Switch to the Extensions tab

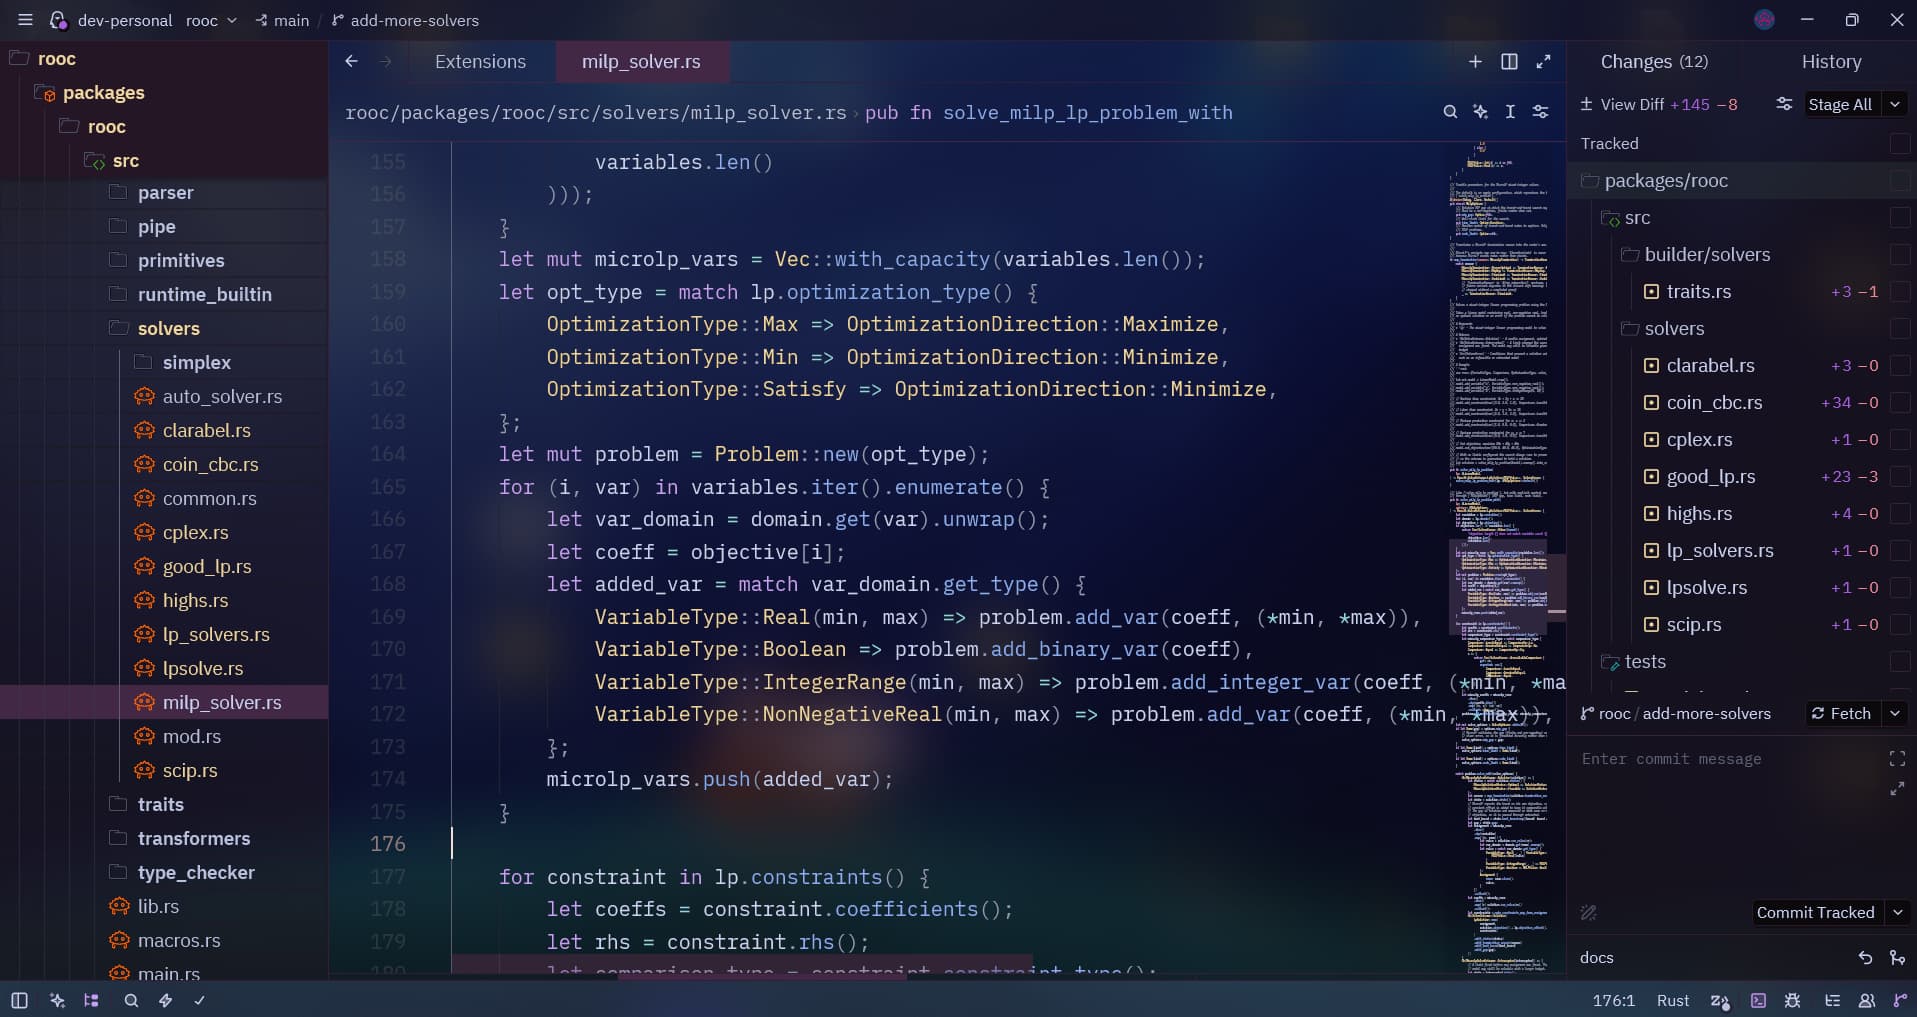480,61
